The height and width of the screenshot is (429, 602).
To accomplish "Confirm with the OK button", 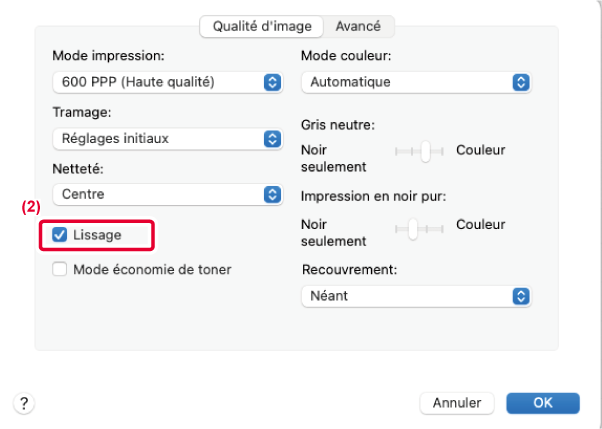I will [542, 403].
